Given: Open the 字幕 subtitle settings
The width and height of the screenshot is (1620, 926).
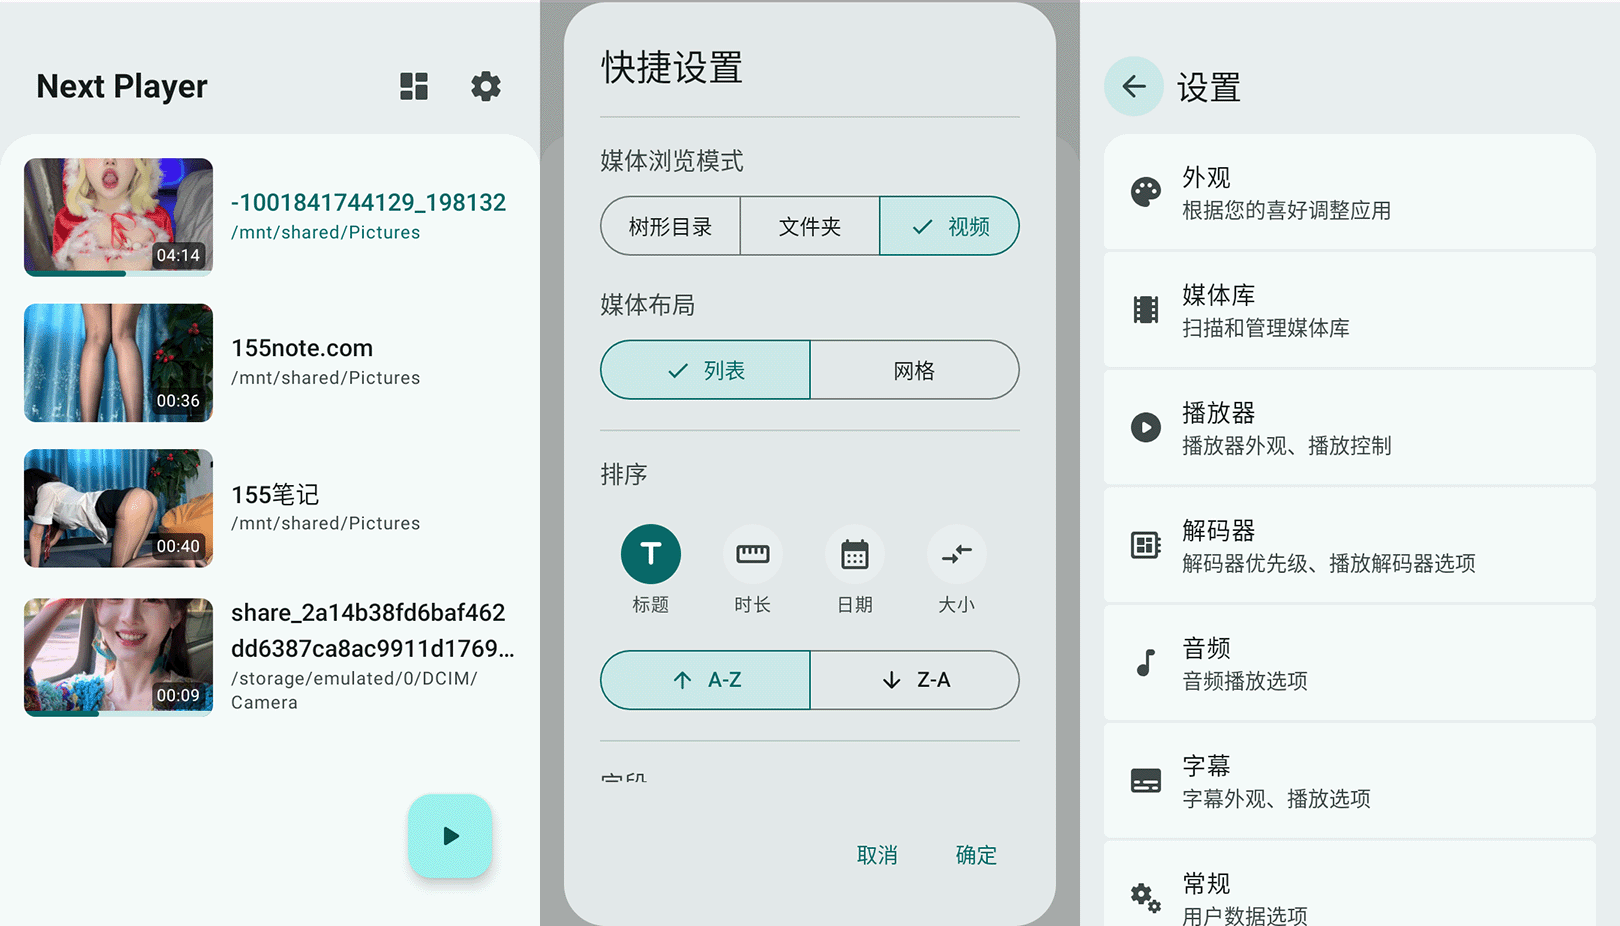Looking at the screenshot, I should coord(1349,781).
